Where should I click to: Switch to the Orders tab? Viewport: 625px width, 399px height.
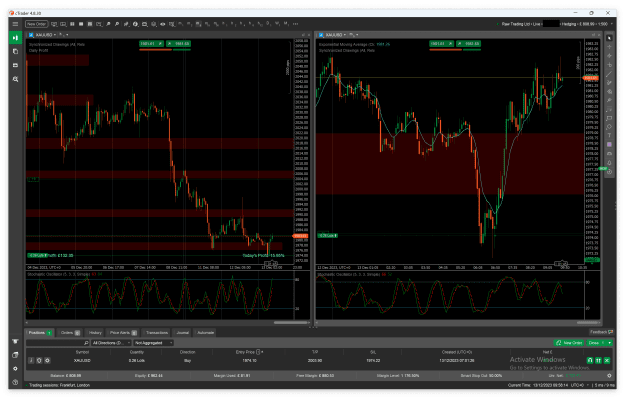pyautogui.click(x=70, y=332)
